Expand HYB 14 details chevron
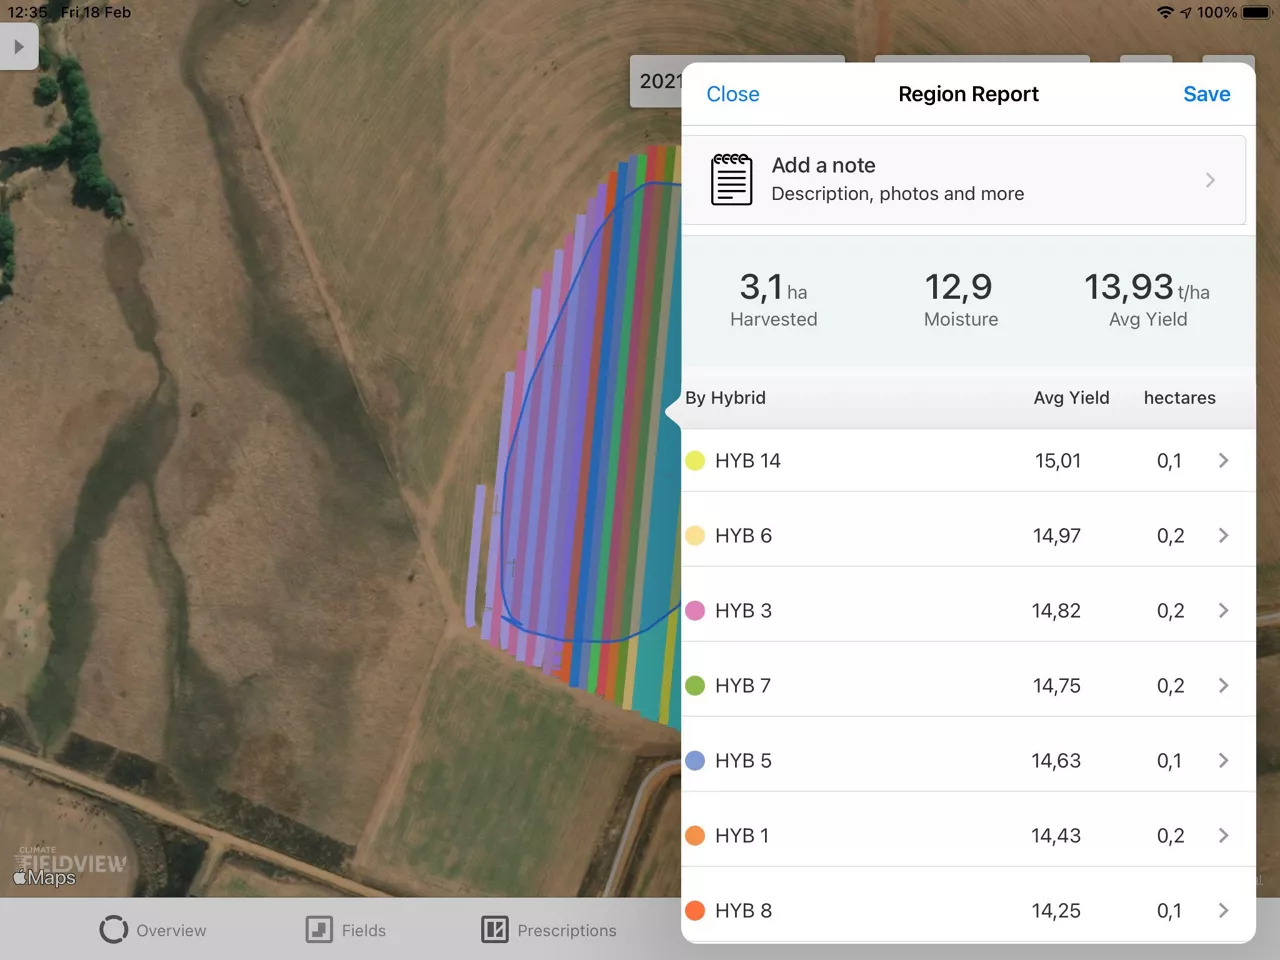1280x960 pixels. (1223, 461)
